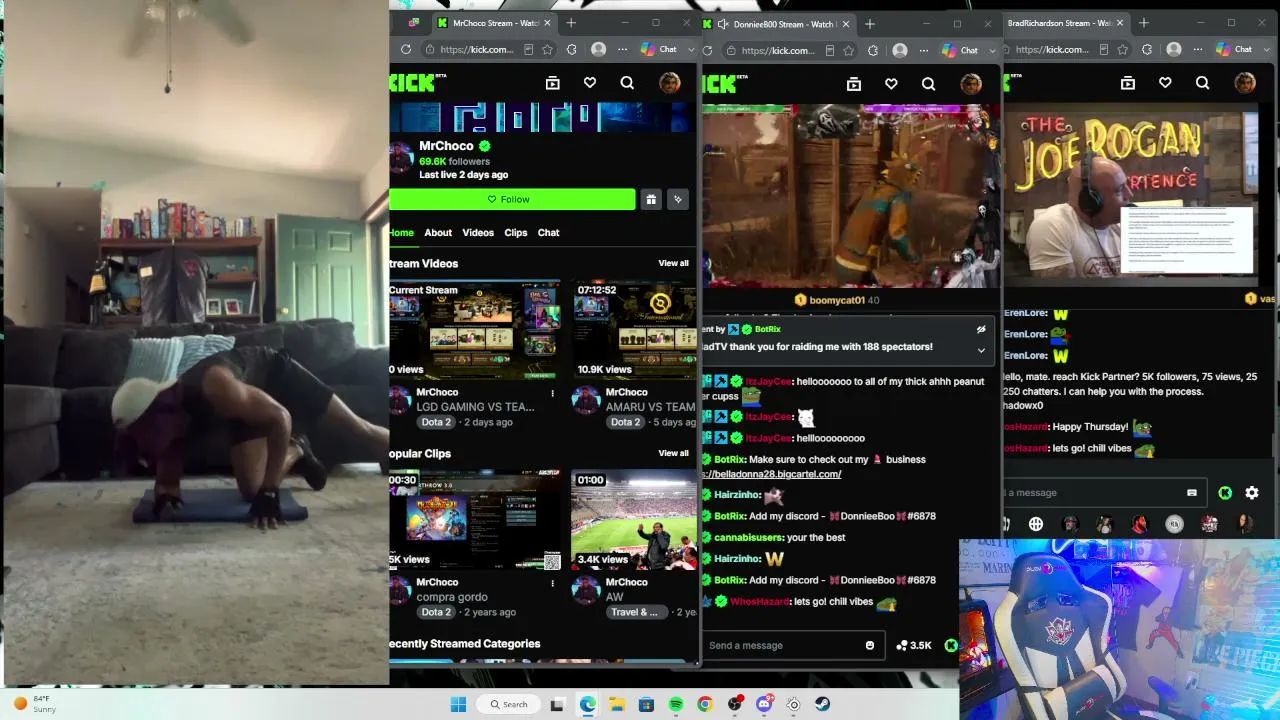Open followed channels heart in Donniee800 window
Screen dimensions: 1280x720
pyautogui.click(x=891, y=84)
